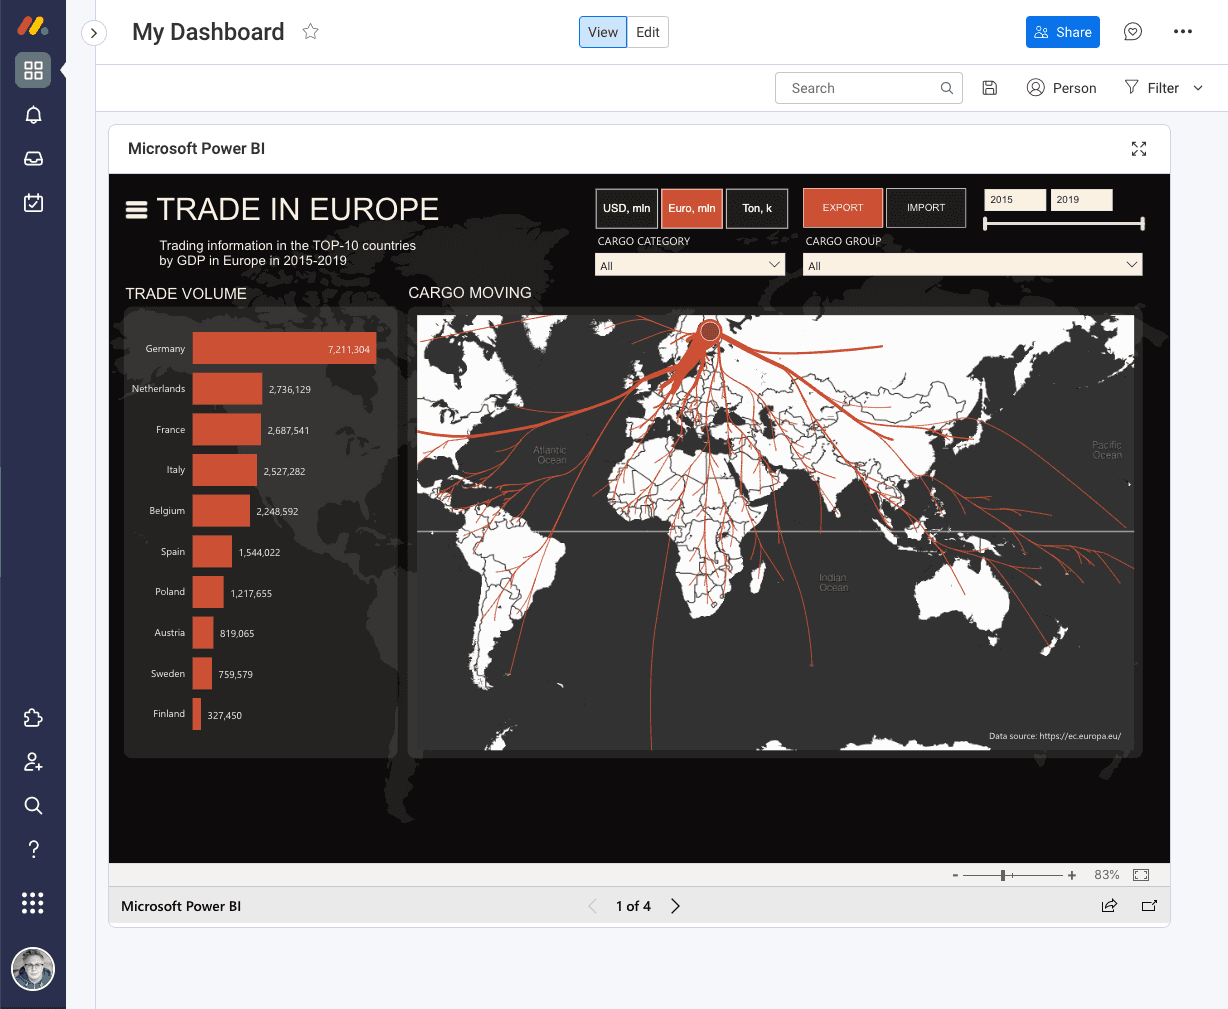1228x1009 pixels.
Task: Click the save view icon beside search bar
Action: [989, 88]
